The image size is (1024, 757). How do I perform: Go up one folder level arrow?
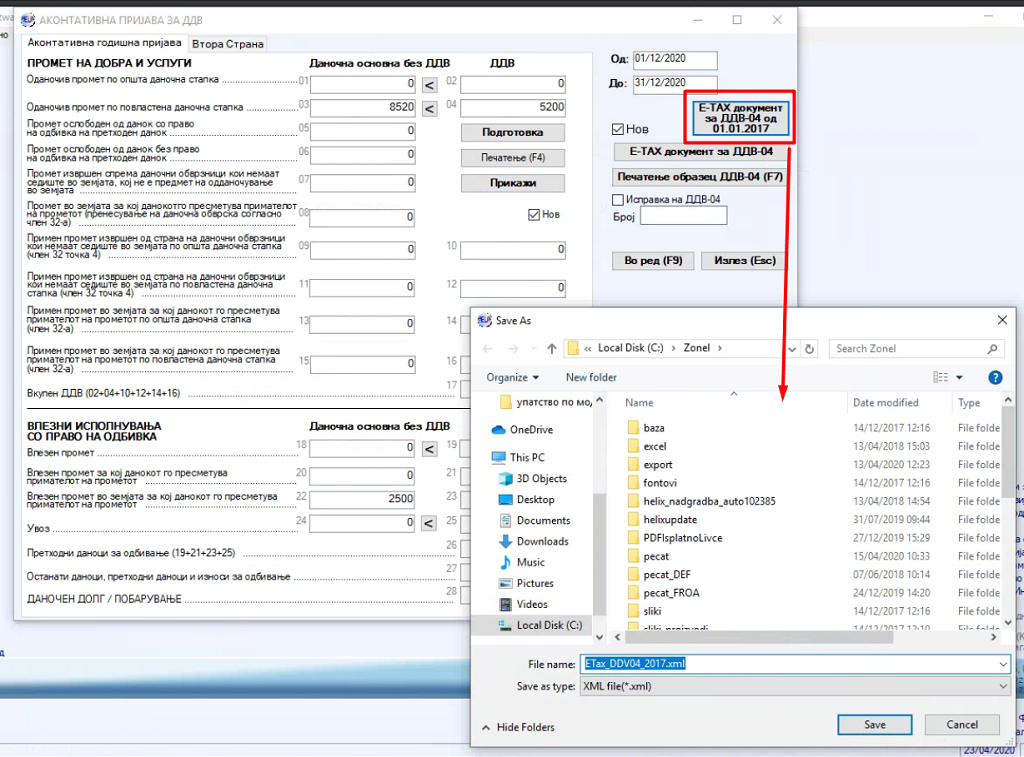pos(552,349)
